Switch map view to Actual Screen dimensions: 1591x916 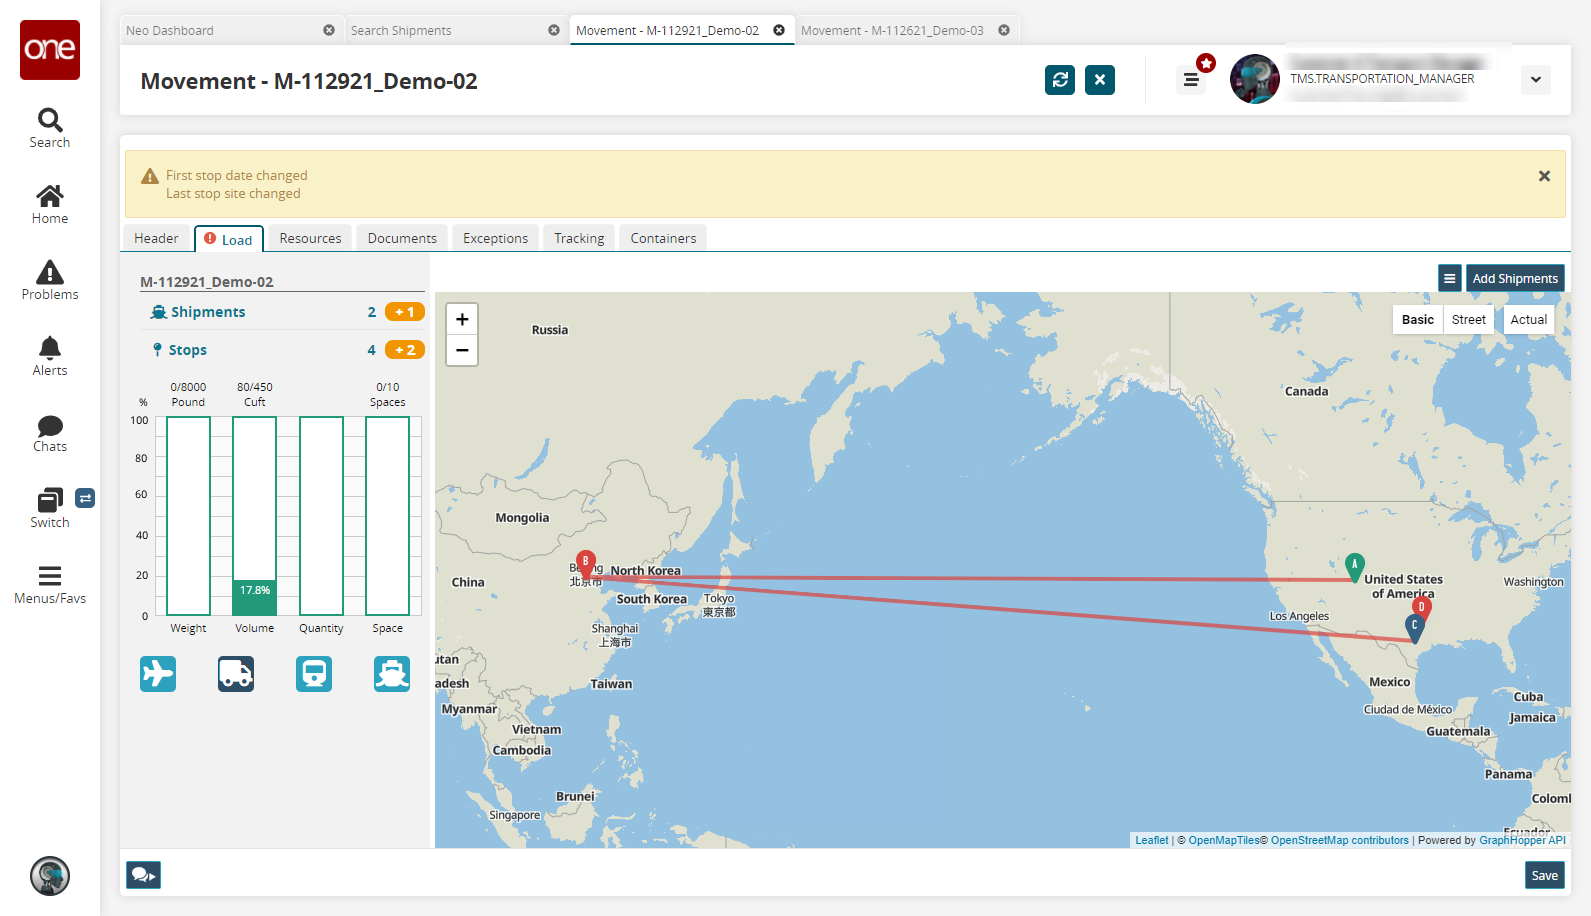(x=1528, y=320)
